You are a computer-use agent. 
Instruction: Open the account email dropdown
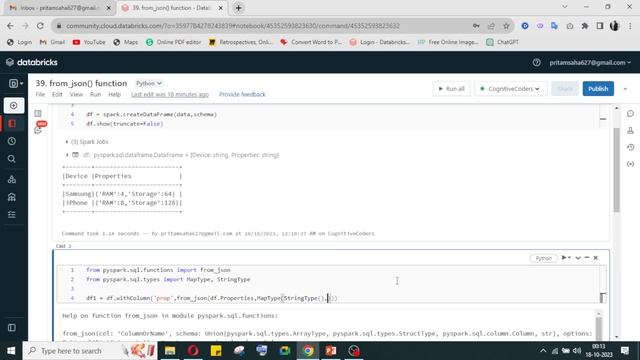(590, 62)
